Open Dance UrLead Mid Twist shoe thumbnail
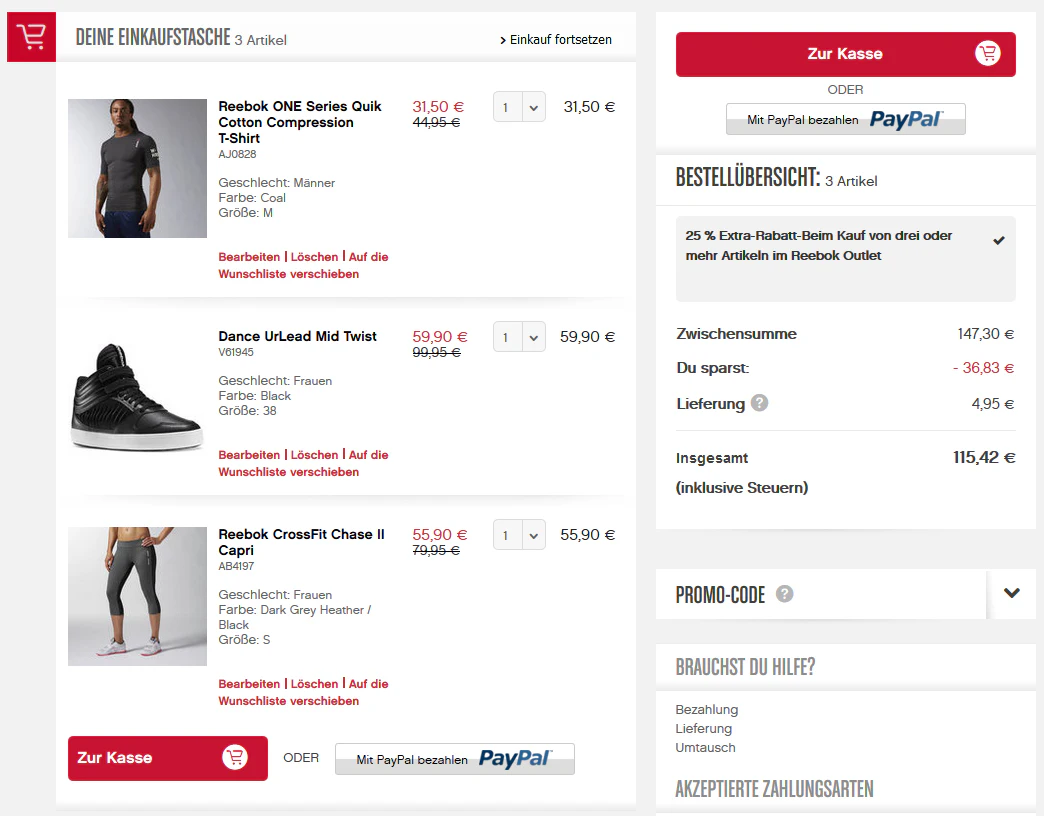The image size is (1044, 816). [137, 397]
